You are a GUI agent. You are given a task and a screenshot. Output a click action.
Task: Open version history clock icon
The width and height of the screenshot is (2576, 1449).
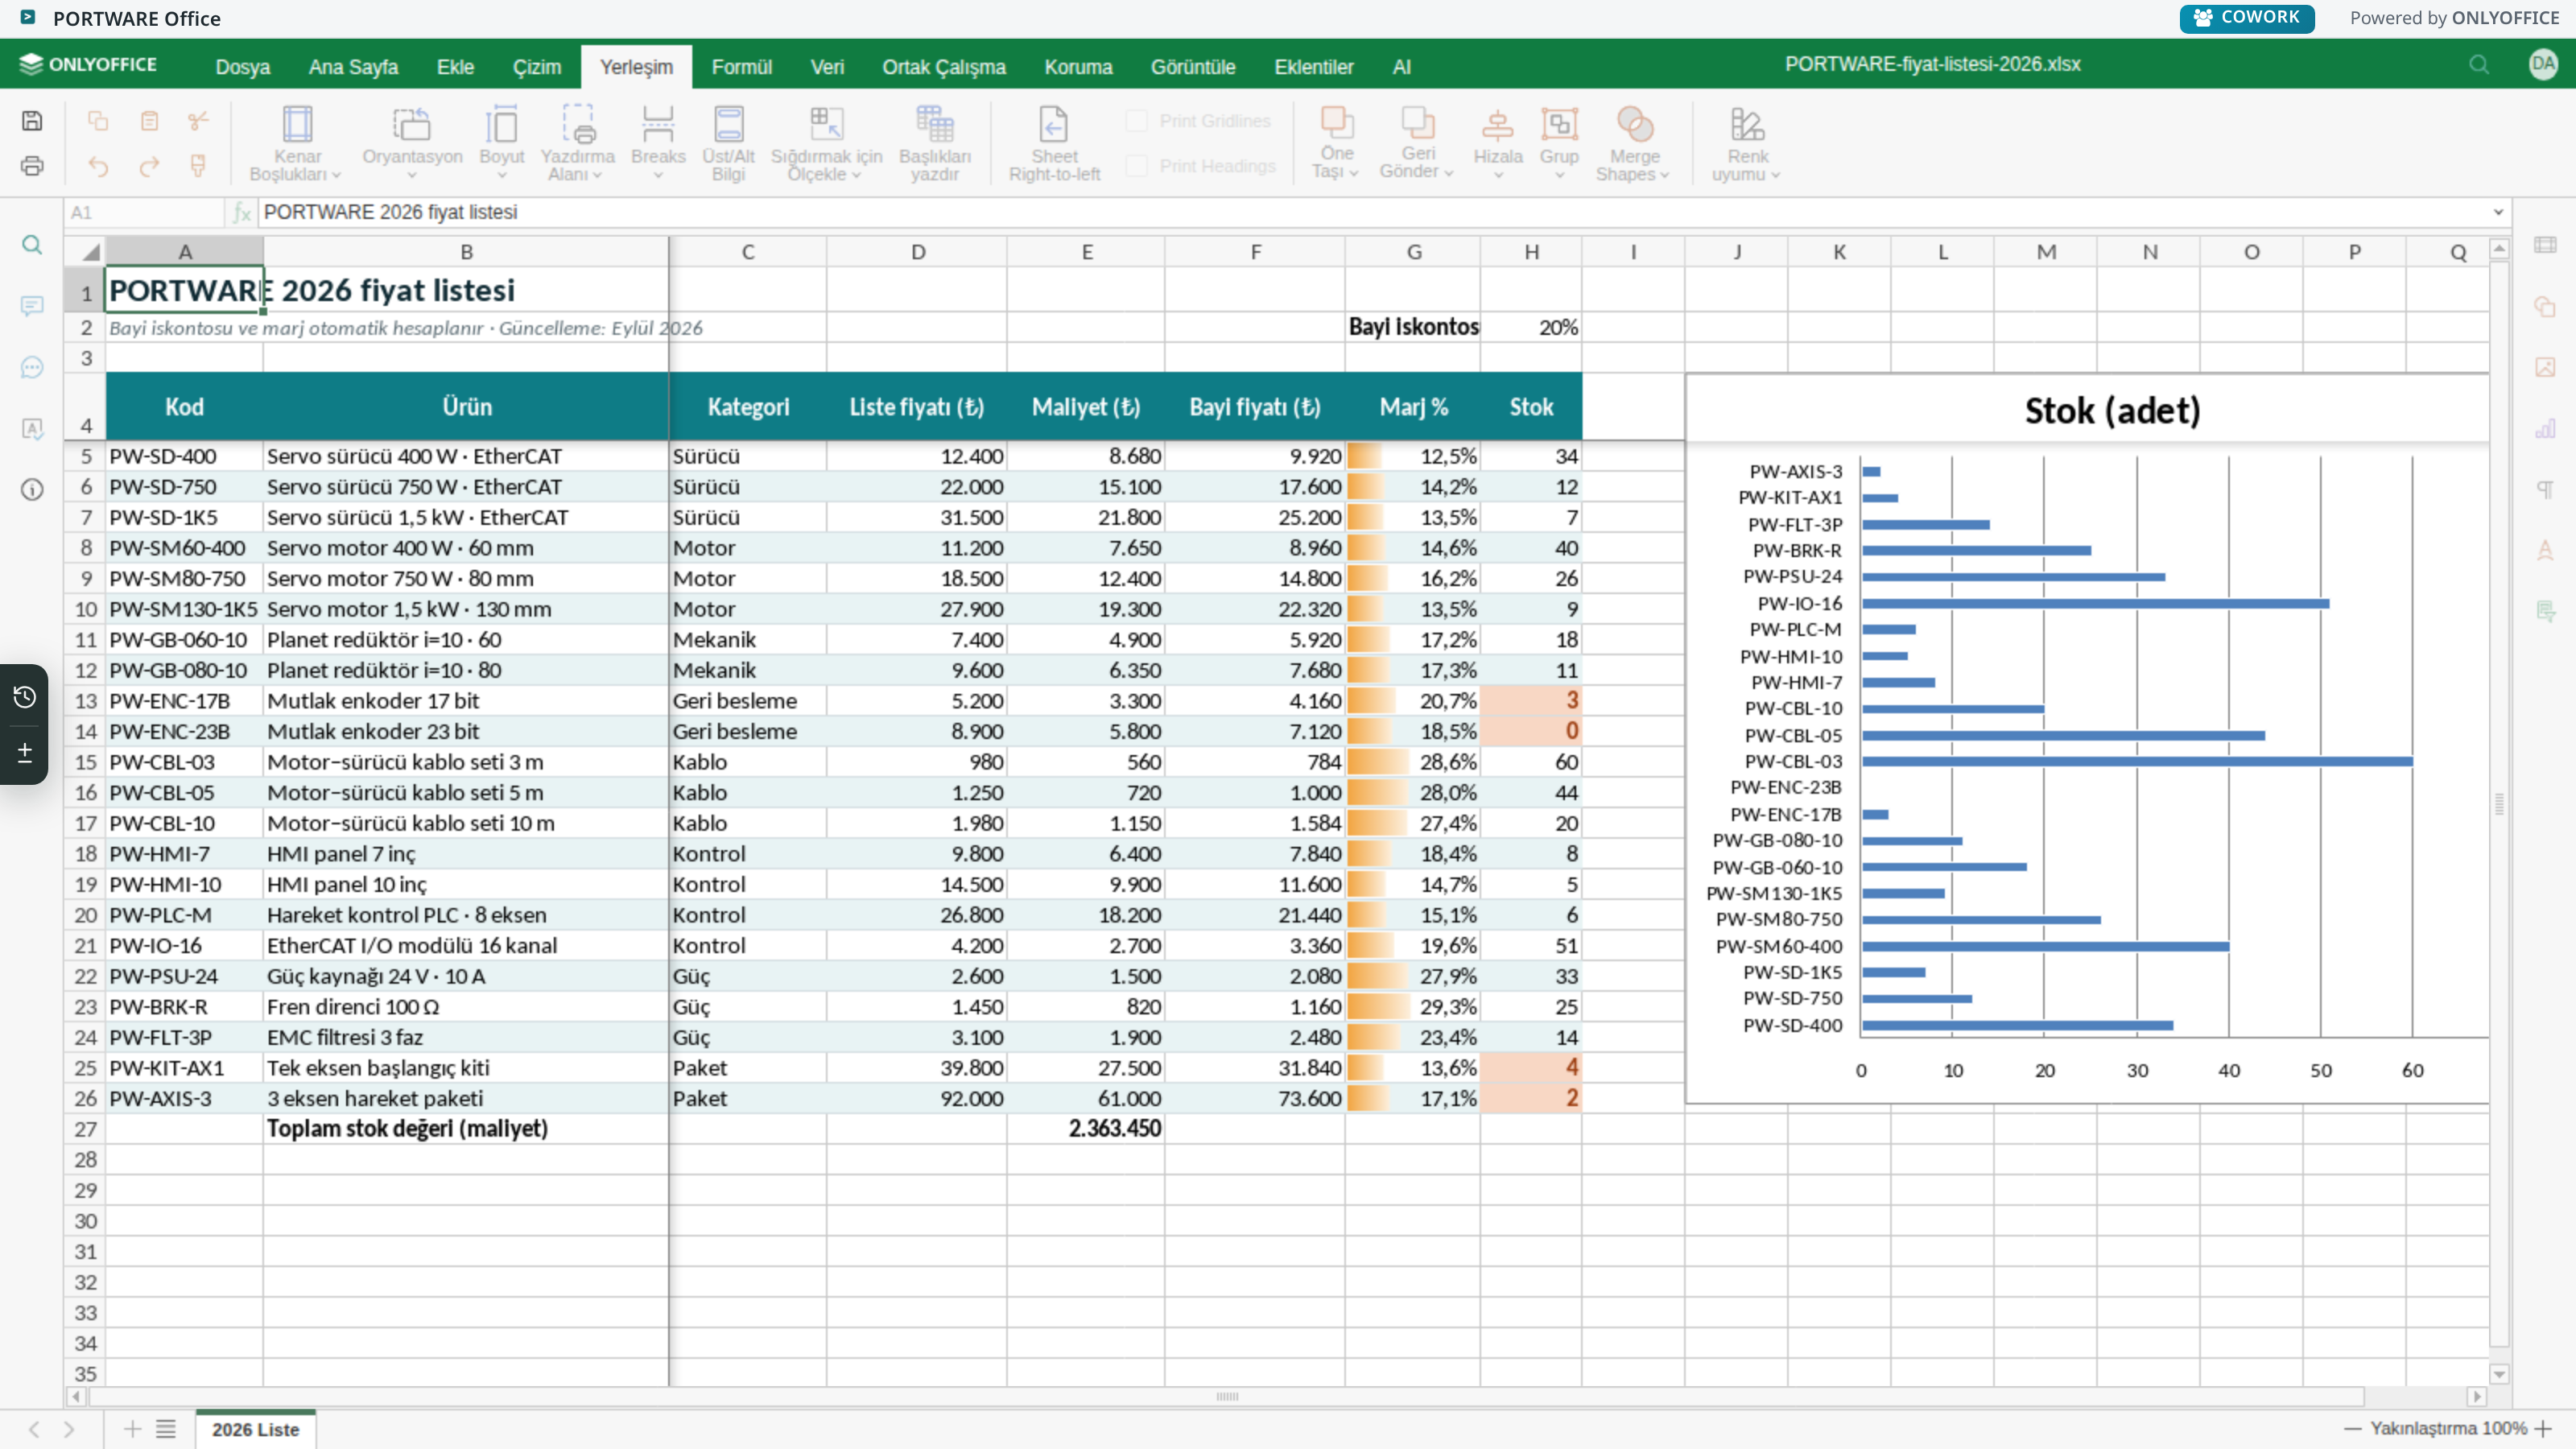[25, 697]
